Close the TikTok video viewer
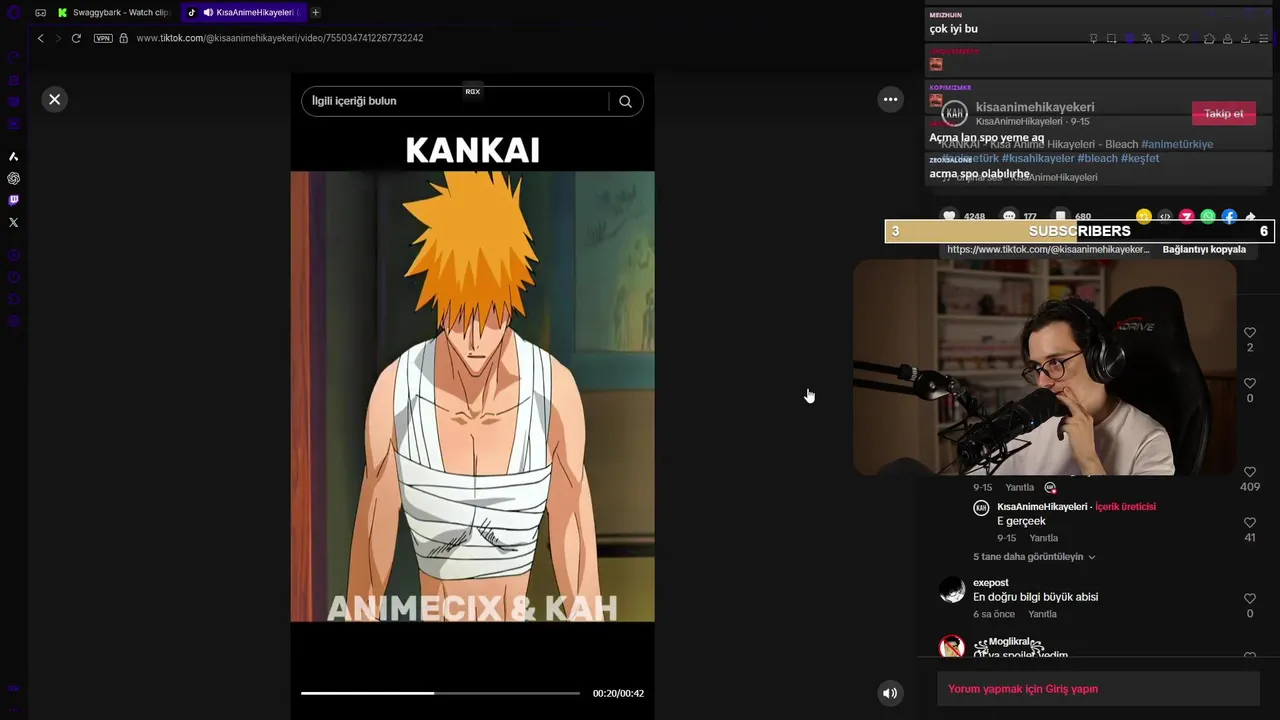Image resolution: width=1280 pixels, height=720 pixels. (55, 99)
